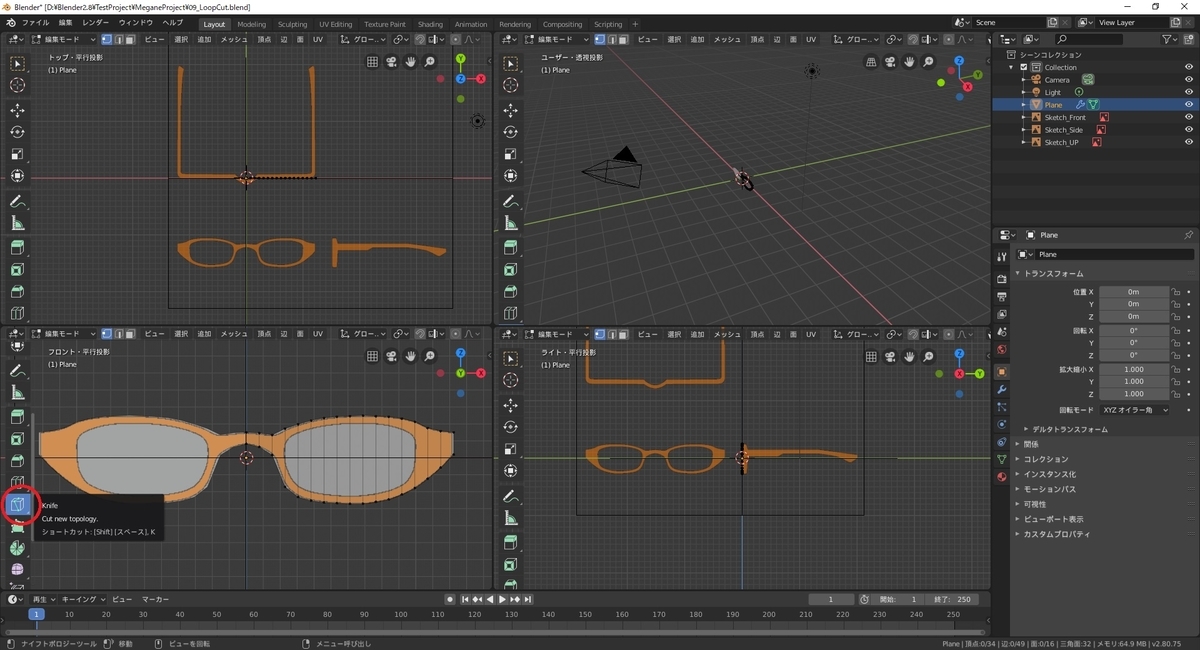Switch to the Shading workspace tab
The image size is (1200, 650).
click(430, 24)
